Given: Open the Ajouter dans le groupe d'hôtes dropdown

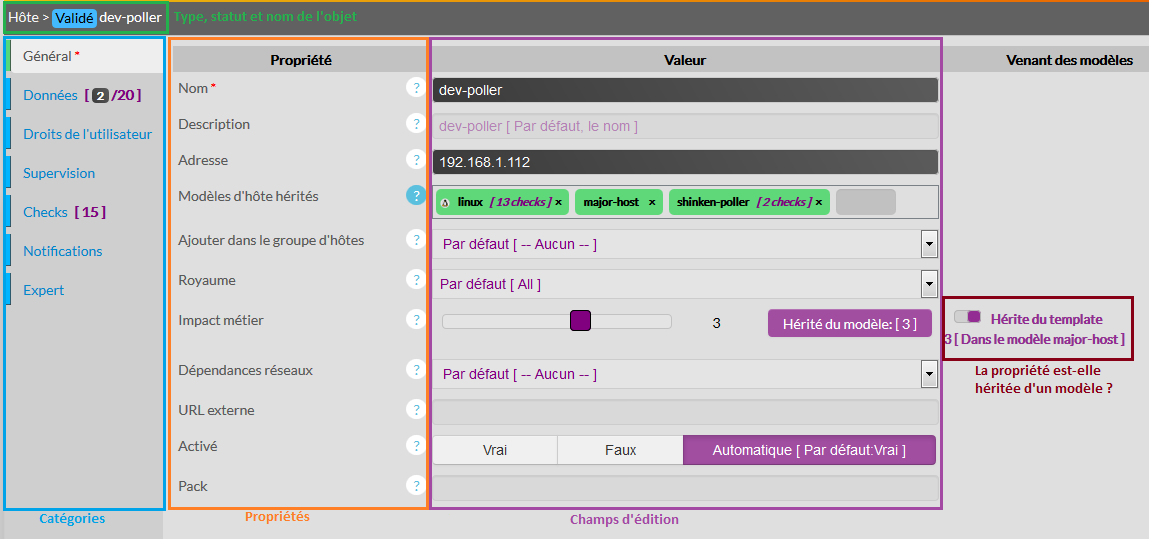Looking at the screenshot, I should 928,244.
